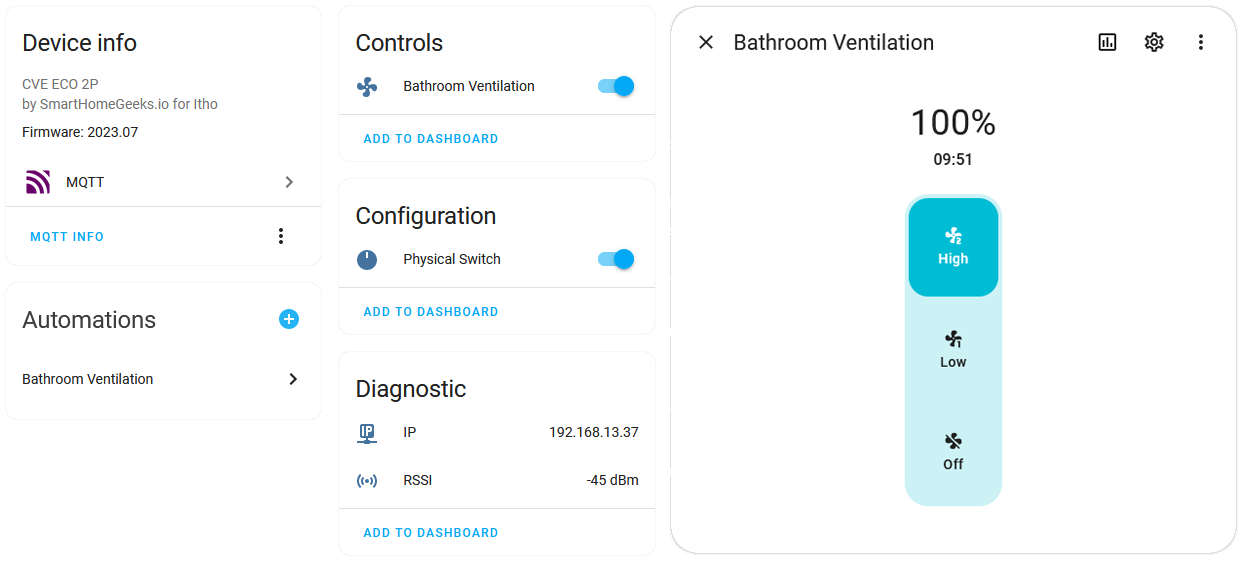Expand the MQTT integration chevron
1243x561 pixels.
click(289, 182)
